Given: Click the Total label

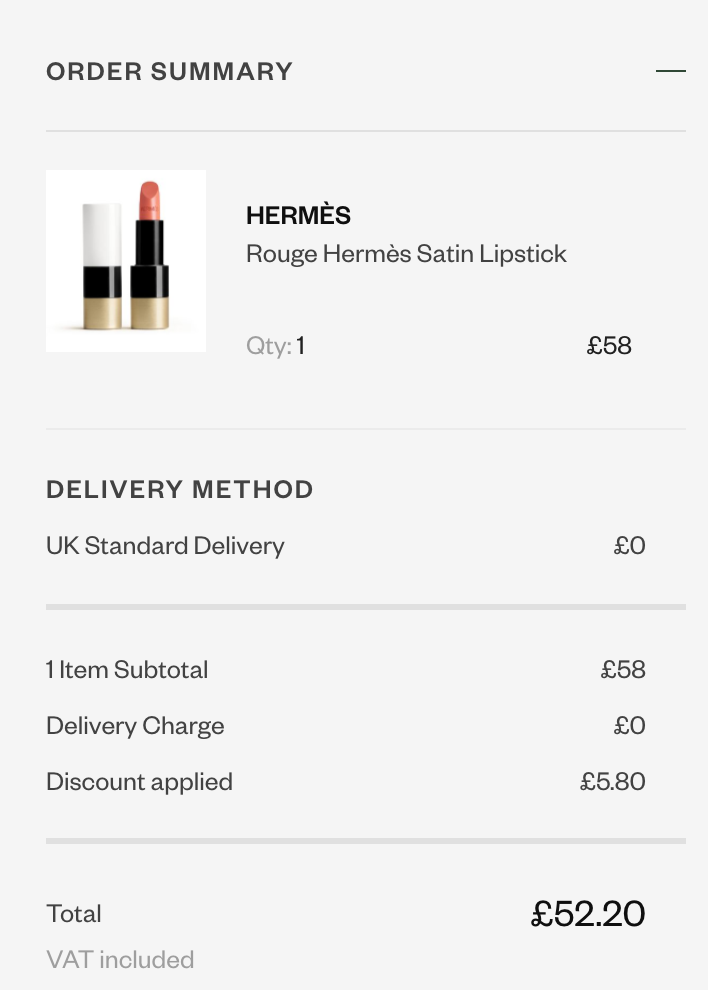Looking at the screenshot, I should coord(74,914).
